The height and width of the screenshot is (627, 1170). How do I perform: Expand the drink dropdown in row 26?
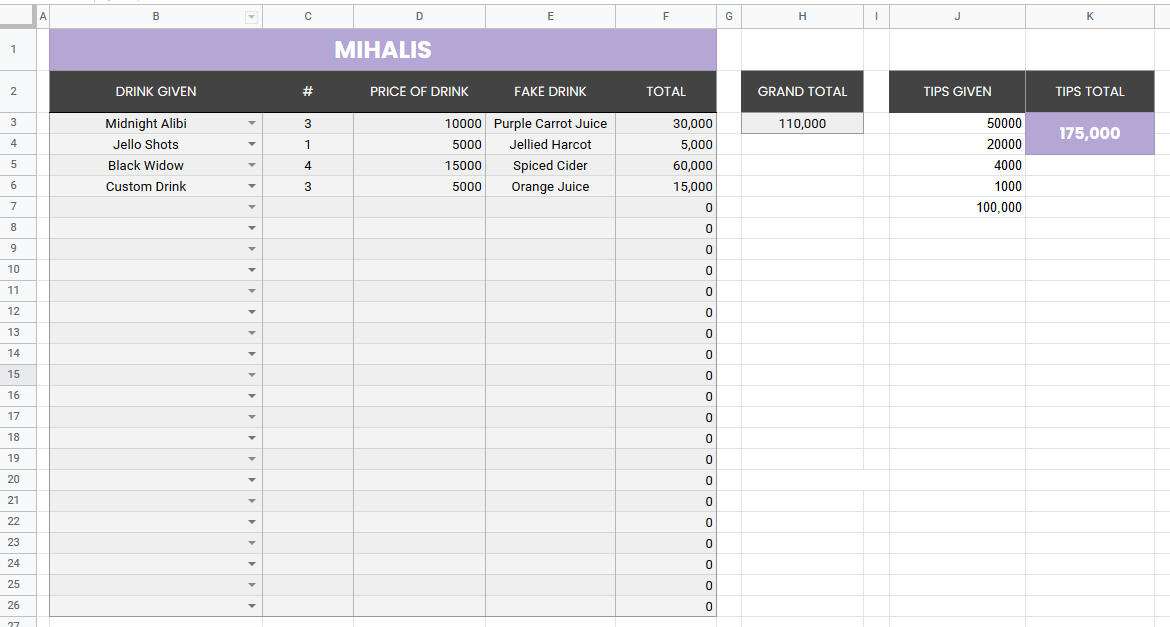(x=252, y=606)
